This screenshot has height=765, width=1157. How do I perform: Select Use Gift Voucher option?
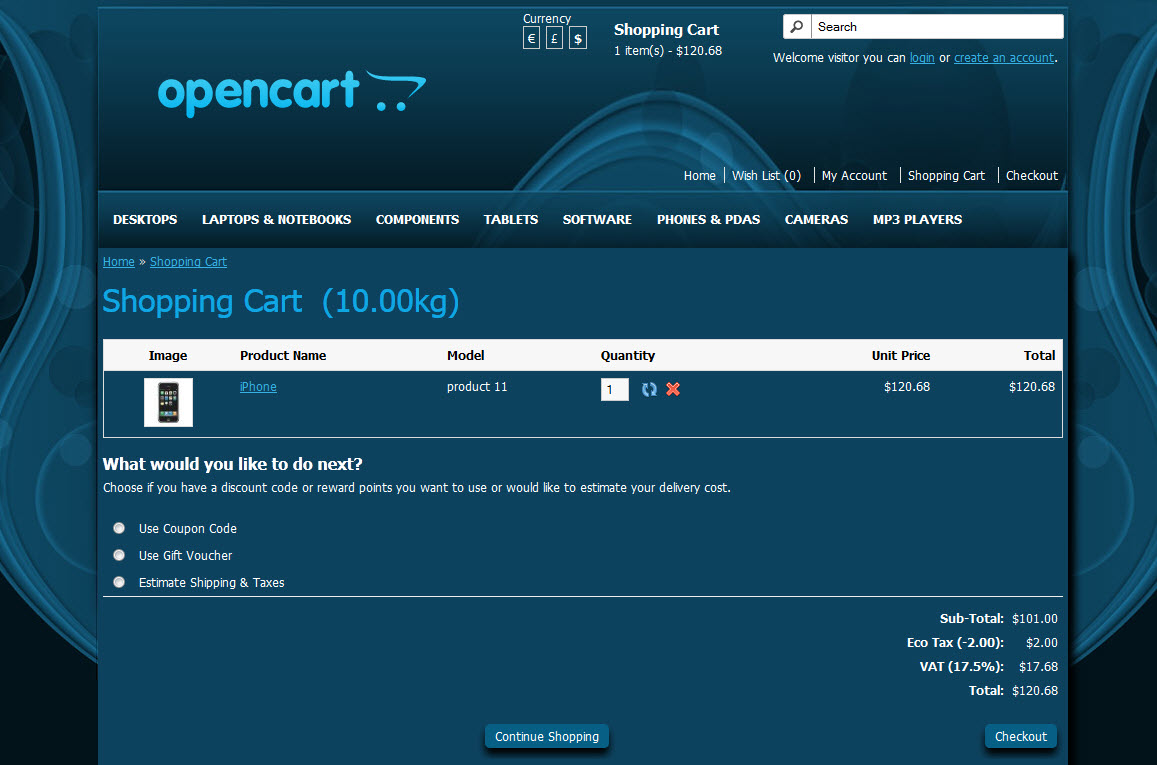(119, 555)
